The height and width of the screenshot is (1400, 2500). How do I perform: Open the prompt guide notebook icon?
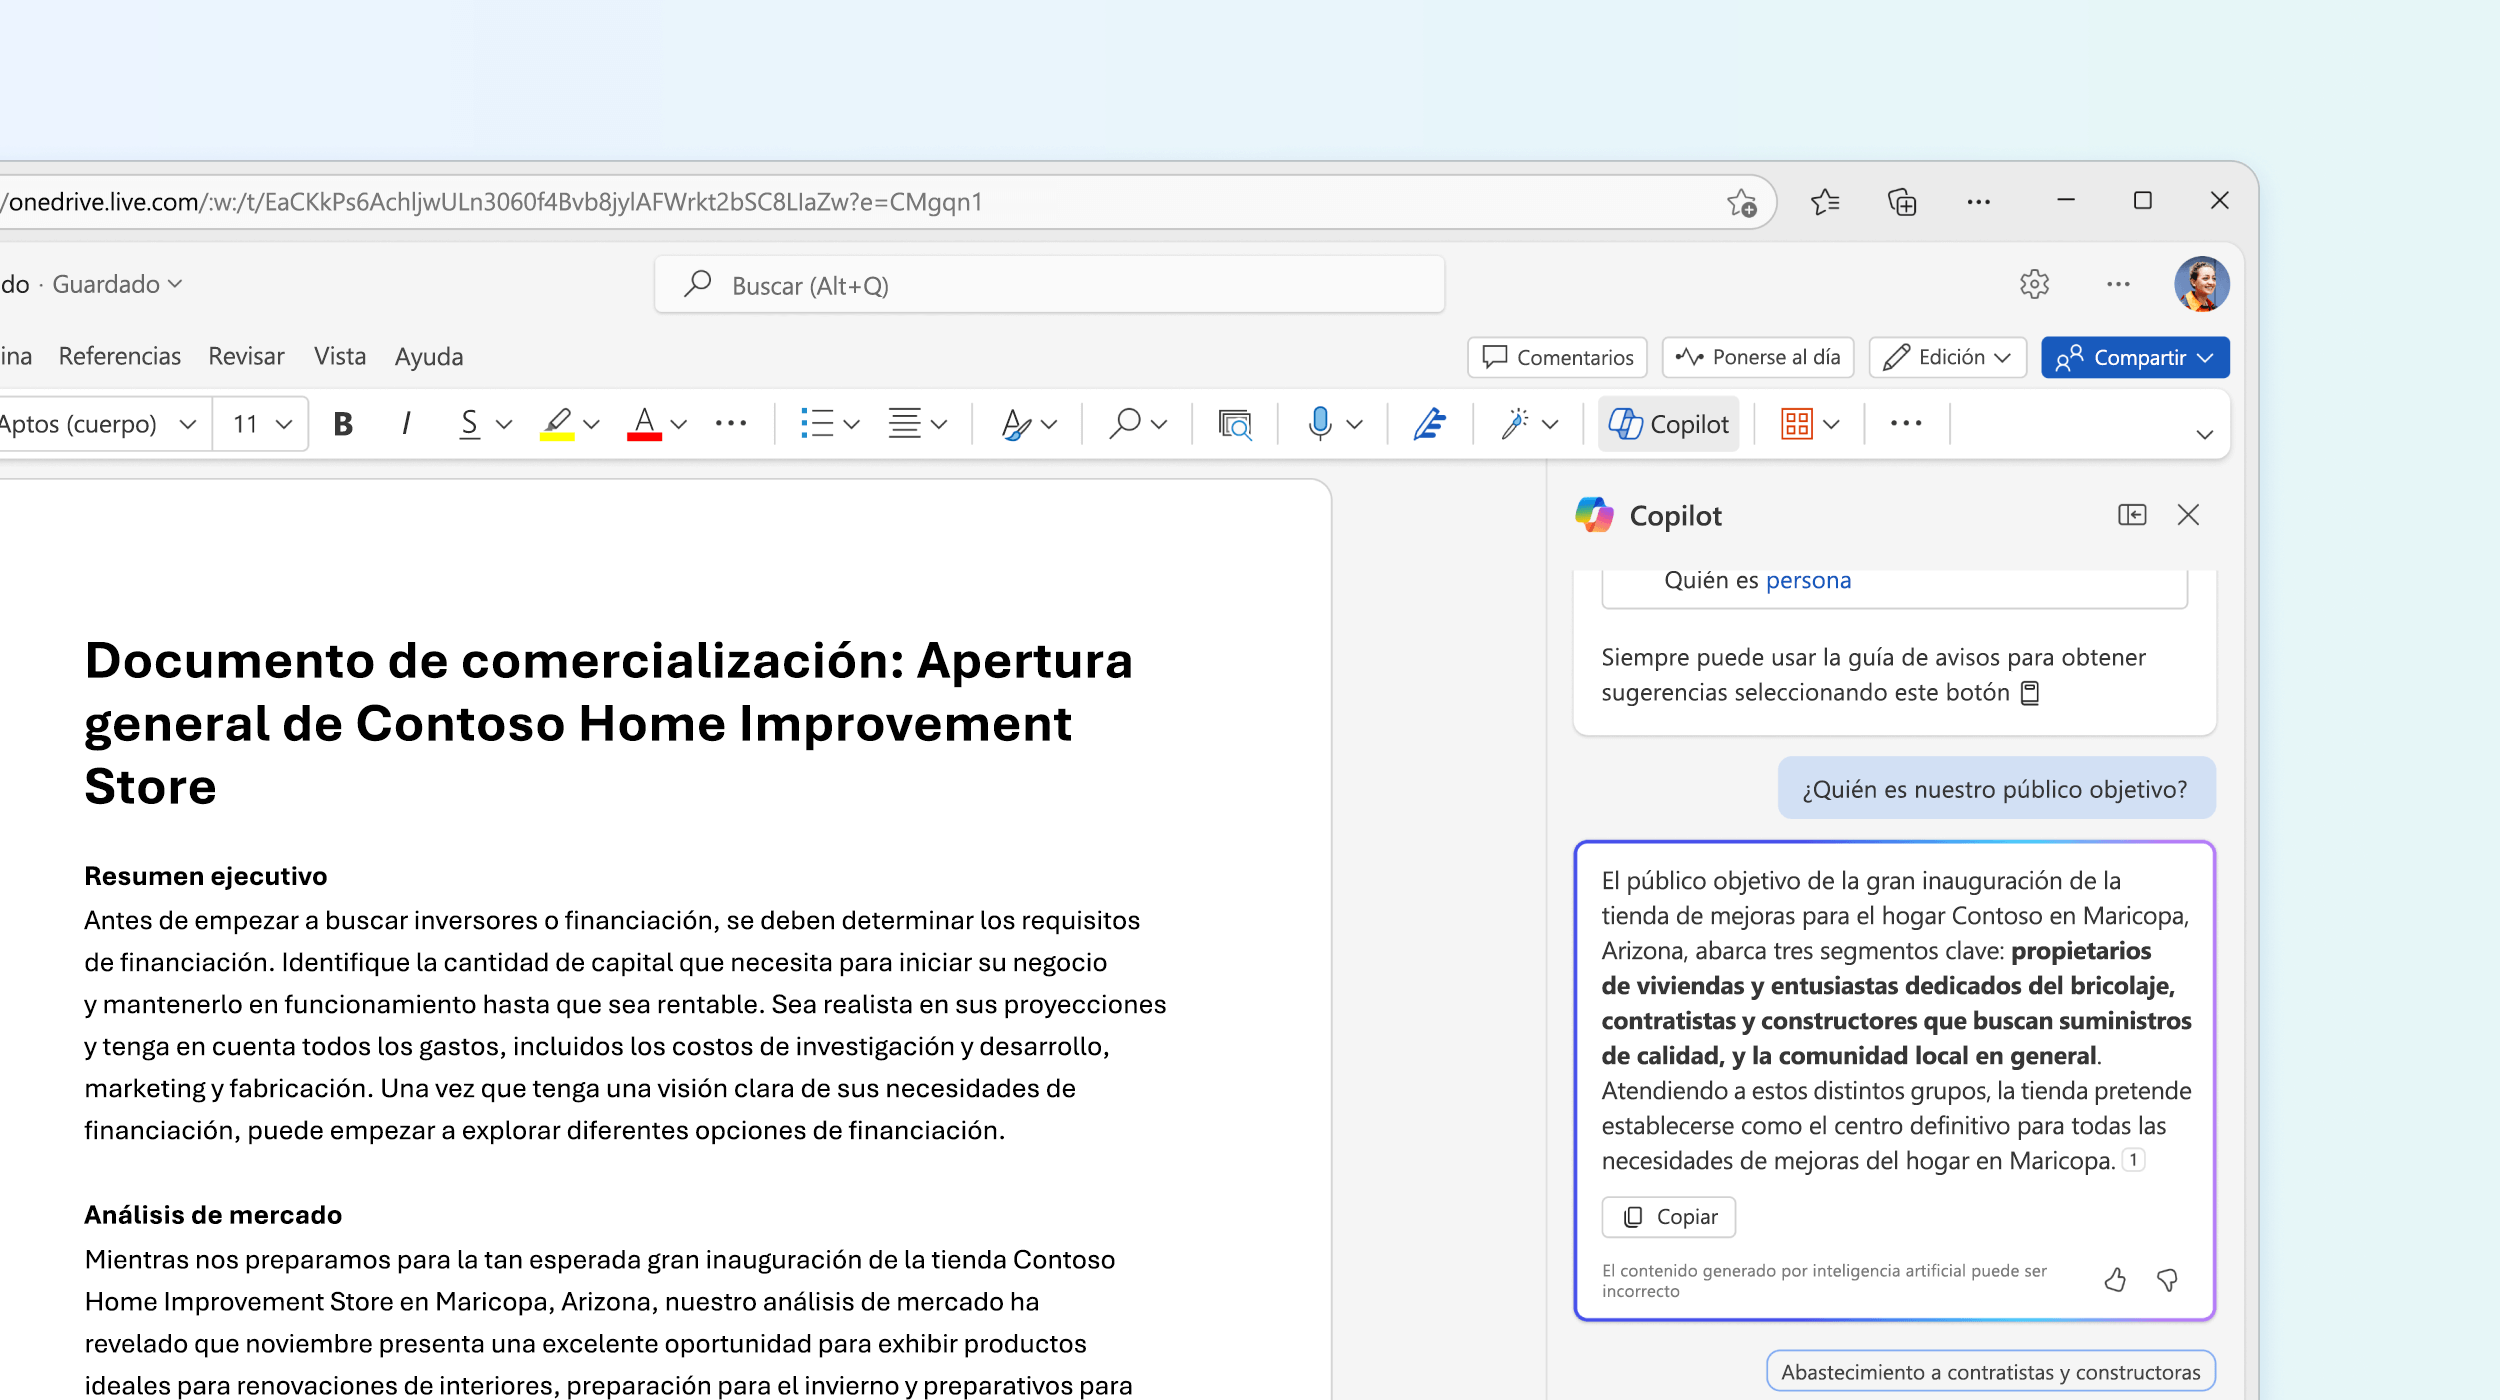coord(2030,693)
